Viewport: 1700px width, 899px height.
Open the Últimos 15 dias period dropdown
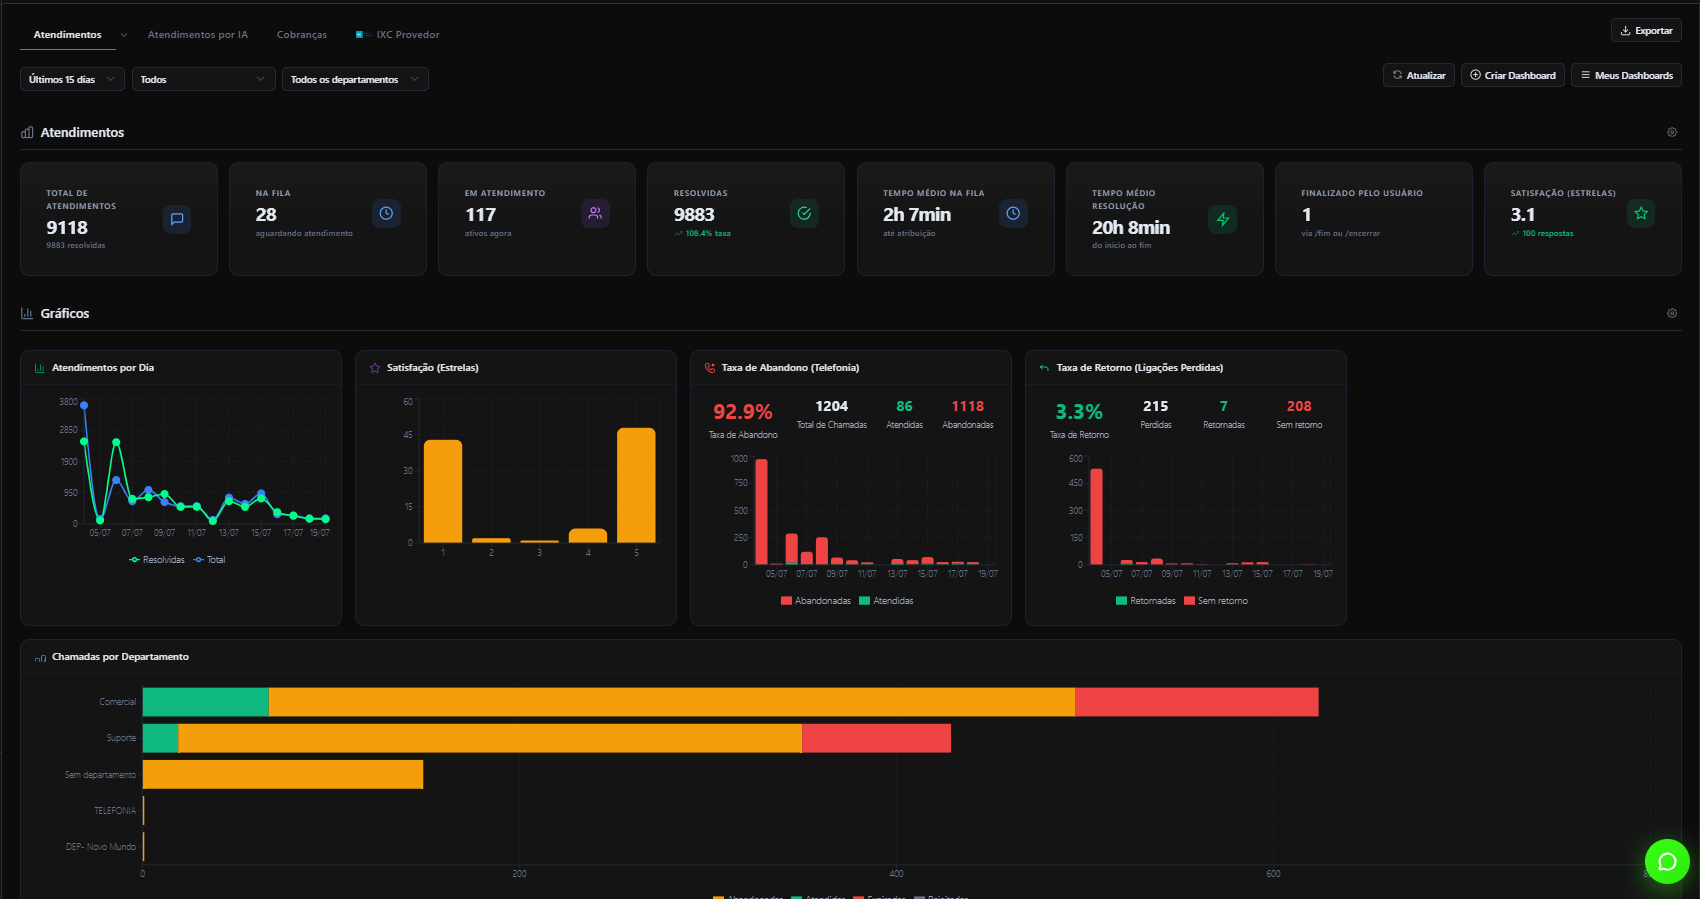73,79
